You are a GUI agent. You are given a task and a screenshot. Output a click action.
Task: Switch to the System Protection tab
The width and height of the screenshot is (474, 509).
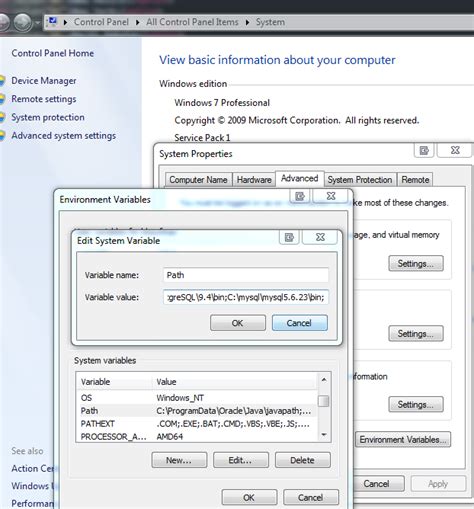[360, 180]
